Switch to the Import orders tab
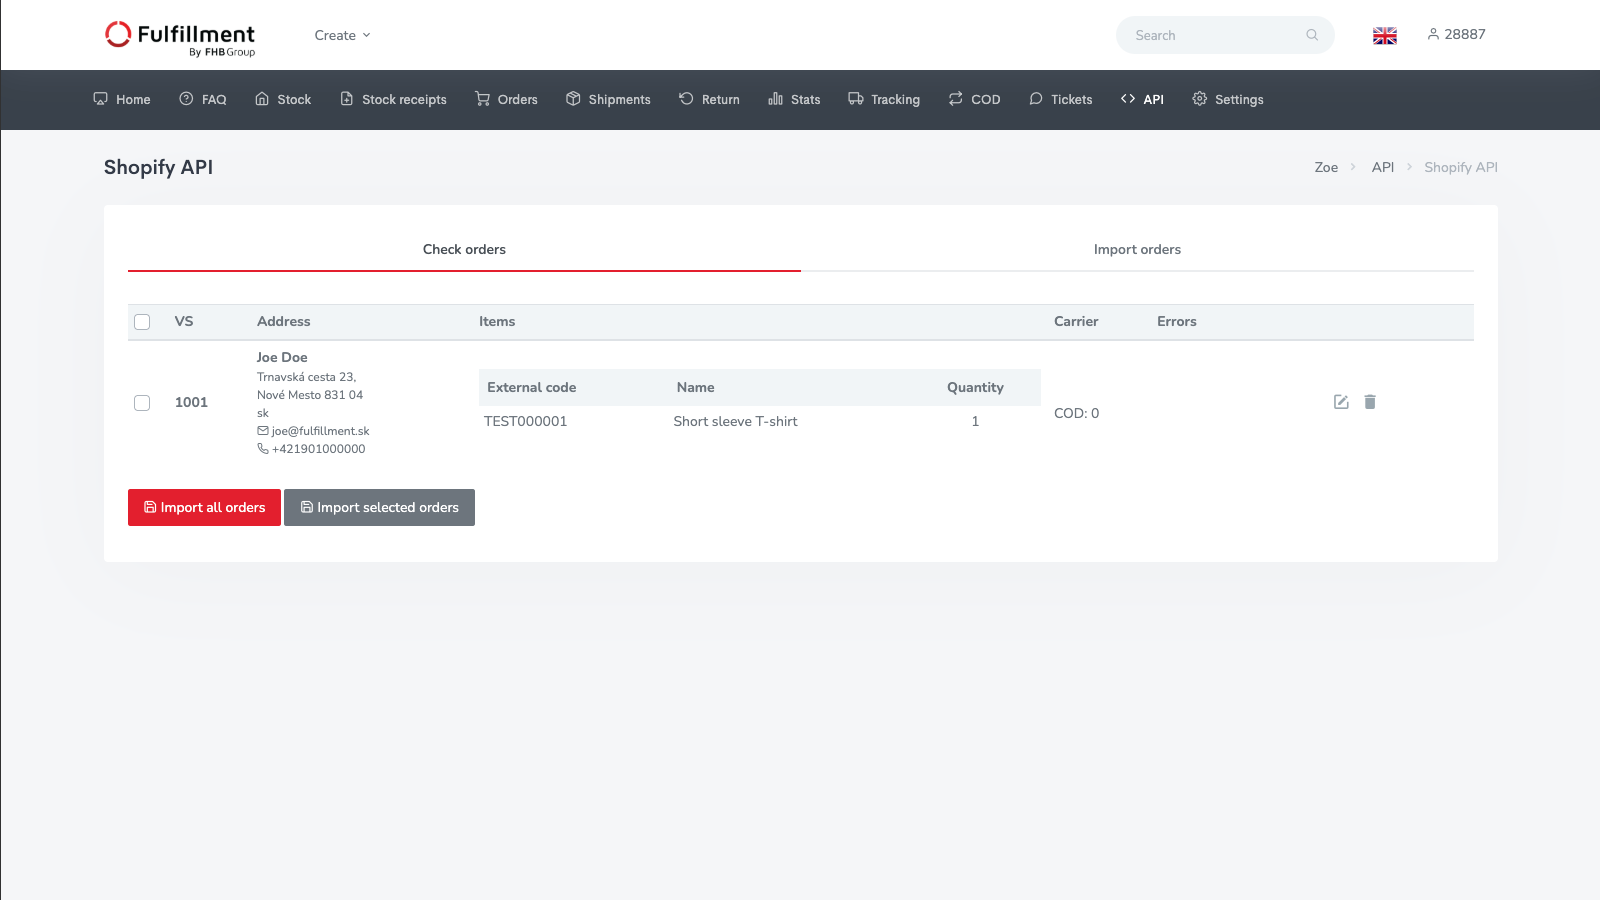The height and width of the screenshot is (900, 1600). point(1137,250)
